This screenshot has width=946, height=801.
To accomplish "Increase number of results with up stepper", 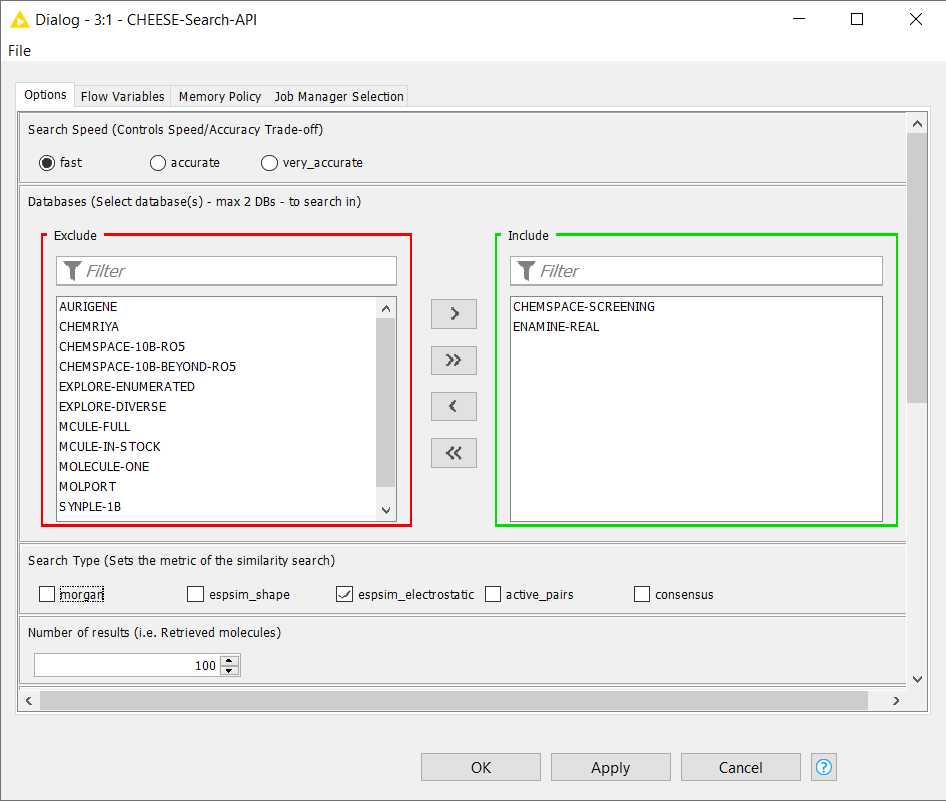I will tap(229, 660).
